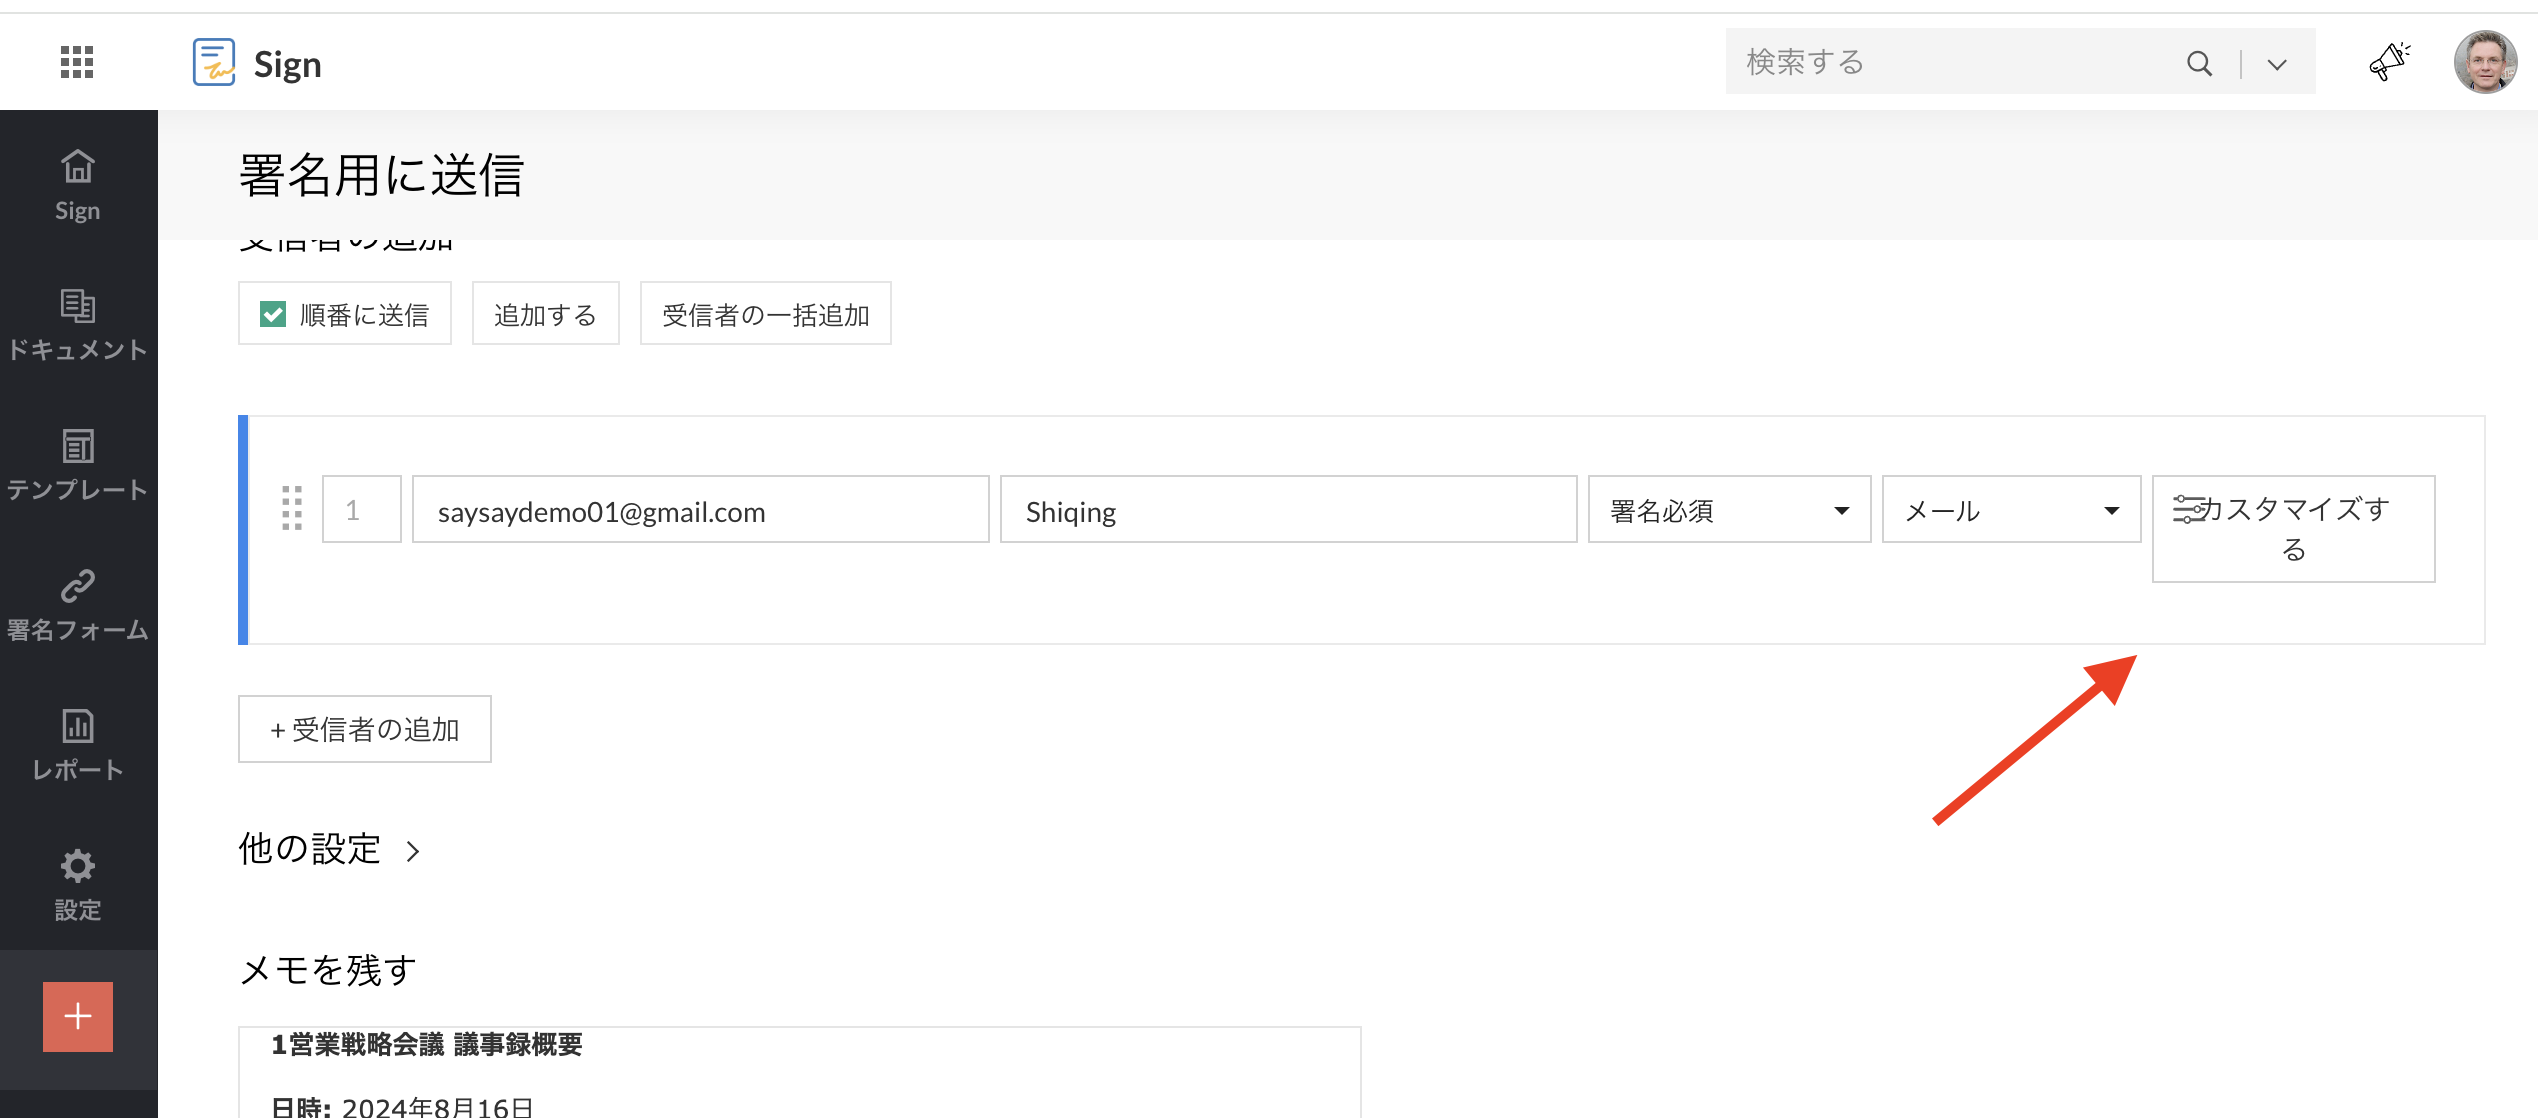Open レポート in the sidebar

(x=78, y=745)
